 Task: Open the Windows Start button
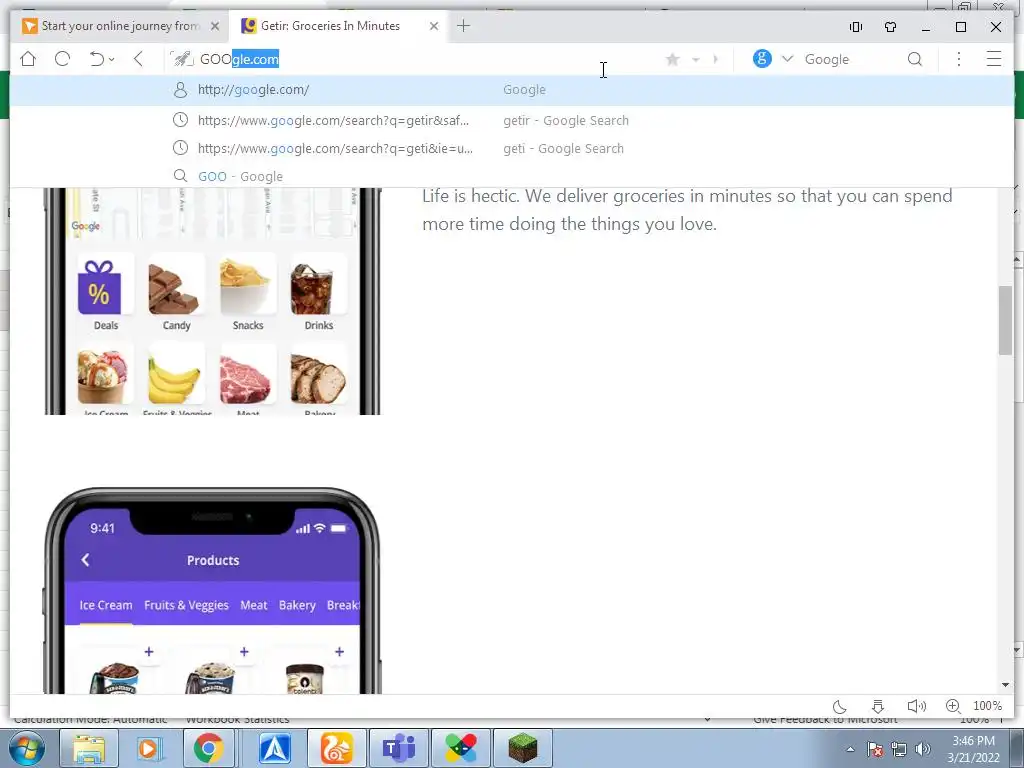click(25, 748)
